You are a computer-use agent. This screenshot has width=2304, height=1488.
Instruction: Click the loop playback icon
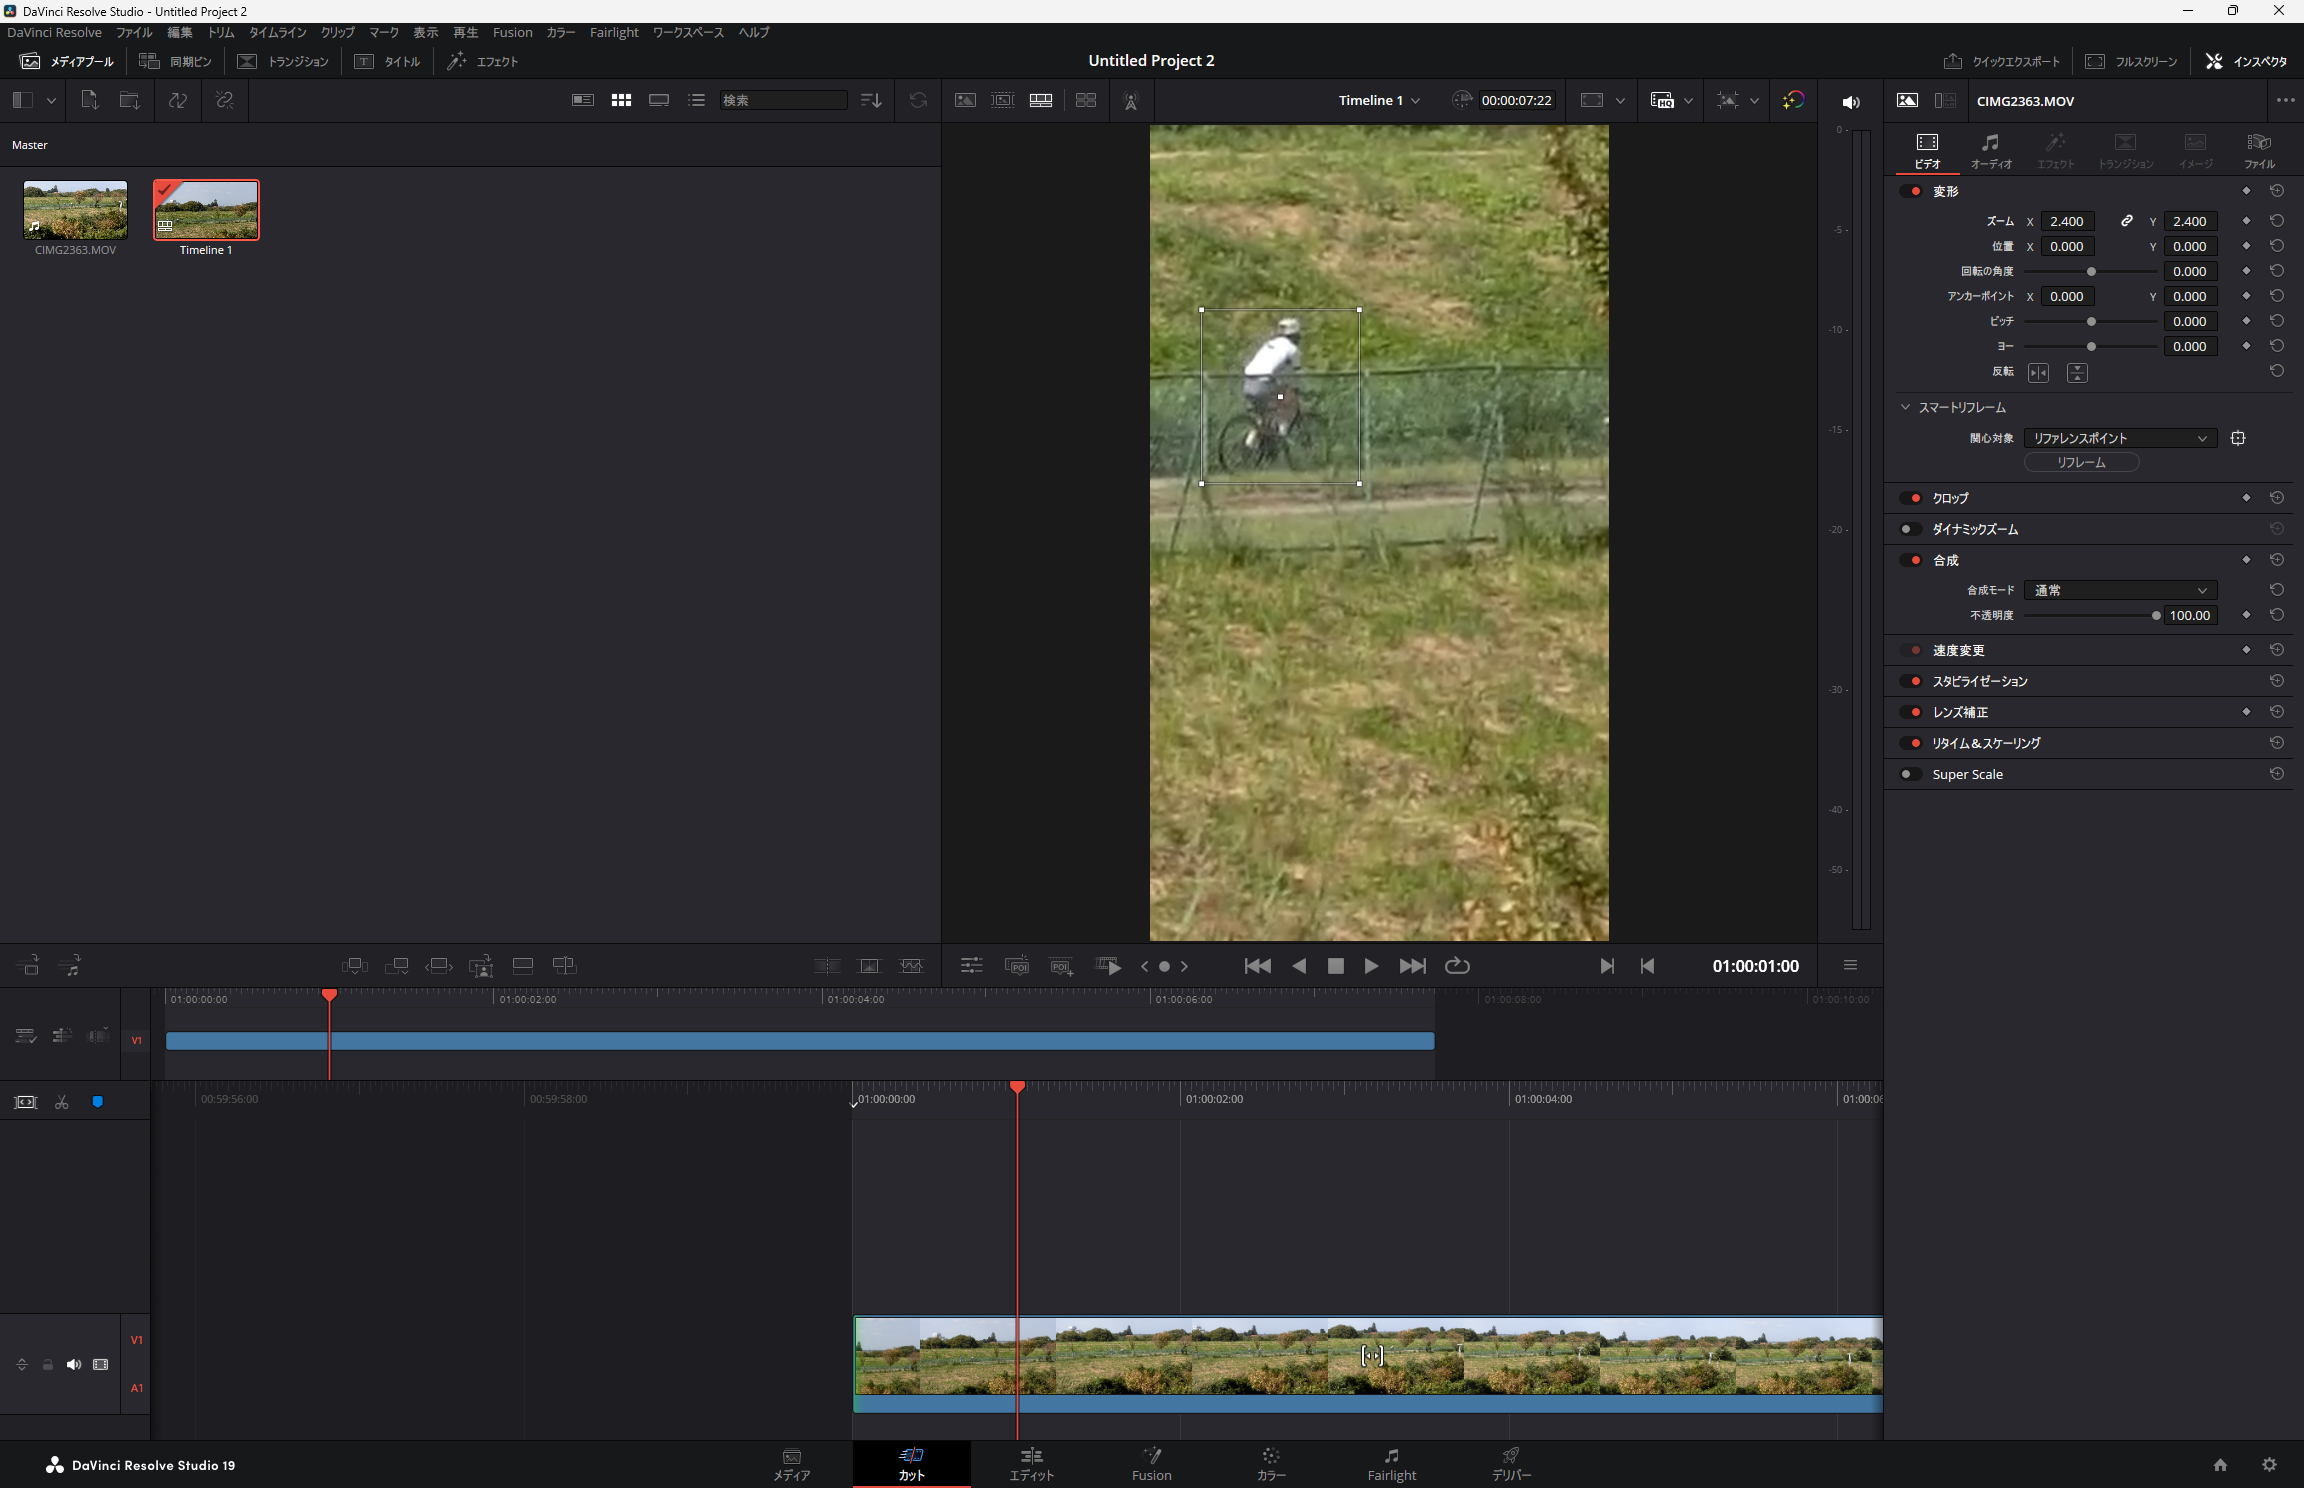(x=1457, y=965)
